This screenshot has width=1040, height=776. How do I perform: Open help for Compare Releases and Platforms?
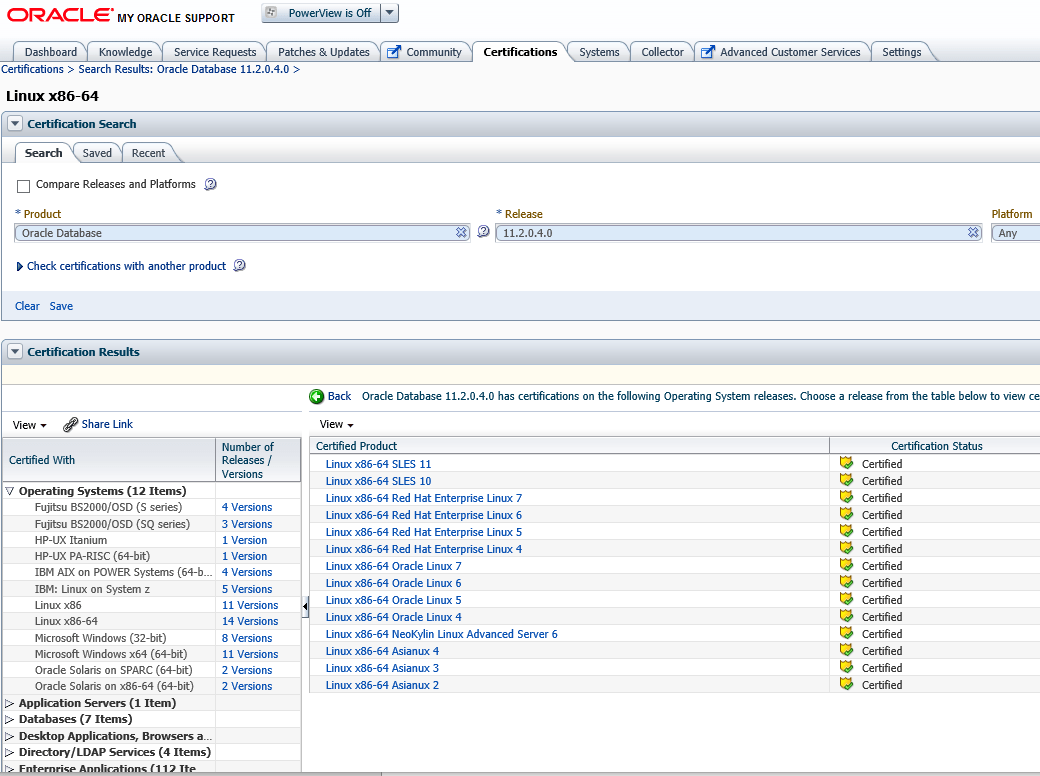pyautogui.click(x=210, y=184)
